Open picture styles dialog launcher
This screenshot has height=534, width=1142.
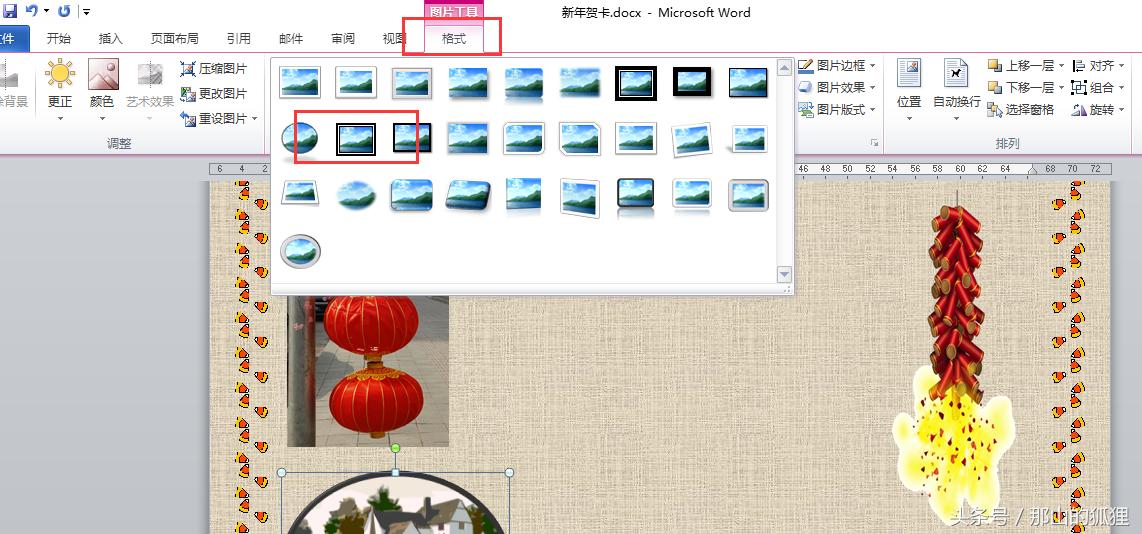874,144
